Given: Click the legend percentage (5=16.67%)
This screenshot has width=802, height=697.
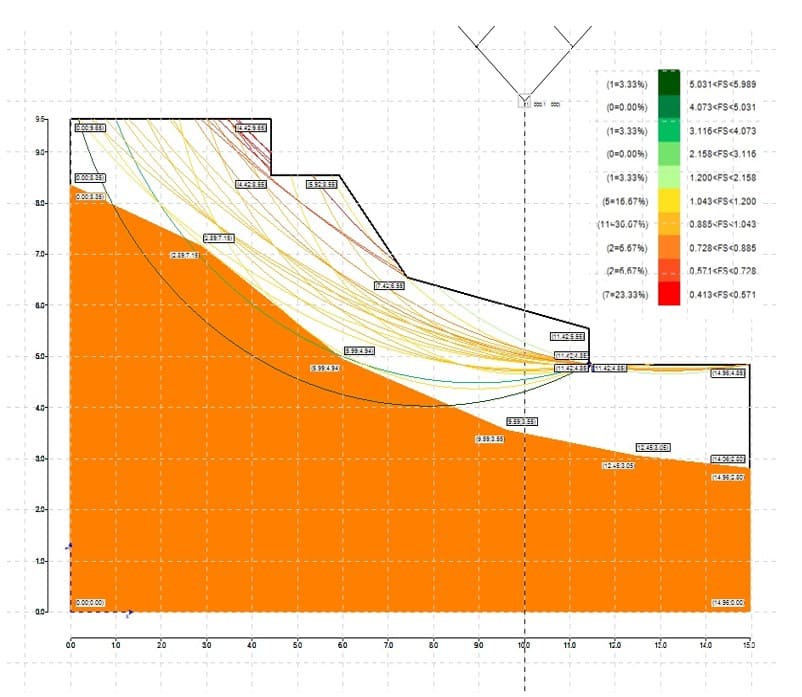Looking at the screenshot, I should (625, 201).
